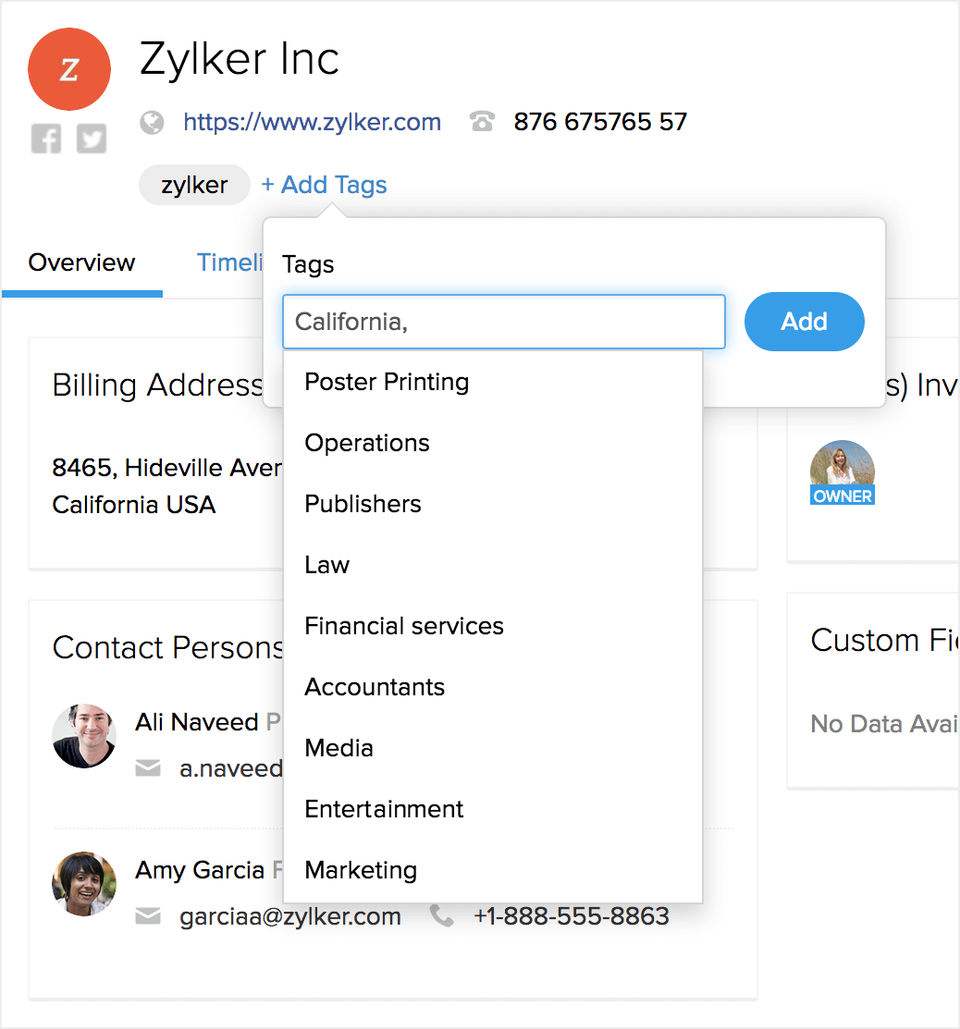Switch to the Overview tab
The width and height of the screenshot is (960, 1029).
click(x=82, y=263)
